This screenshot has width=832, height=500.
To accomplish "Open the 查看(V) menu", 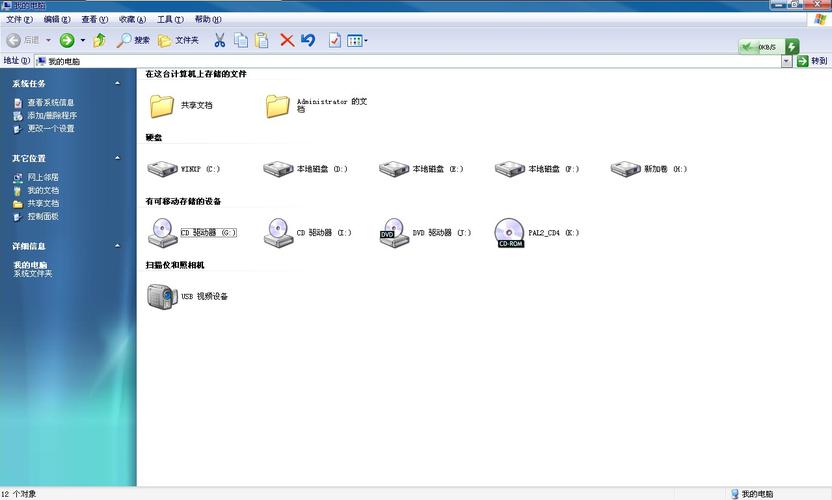I will (x=96, y=19).
